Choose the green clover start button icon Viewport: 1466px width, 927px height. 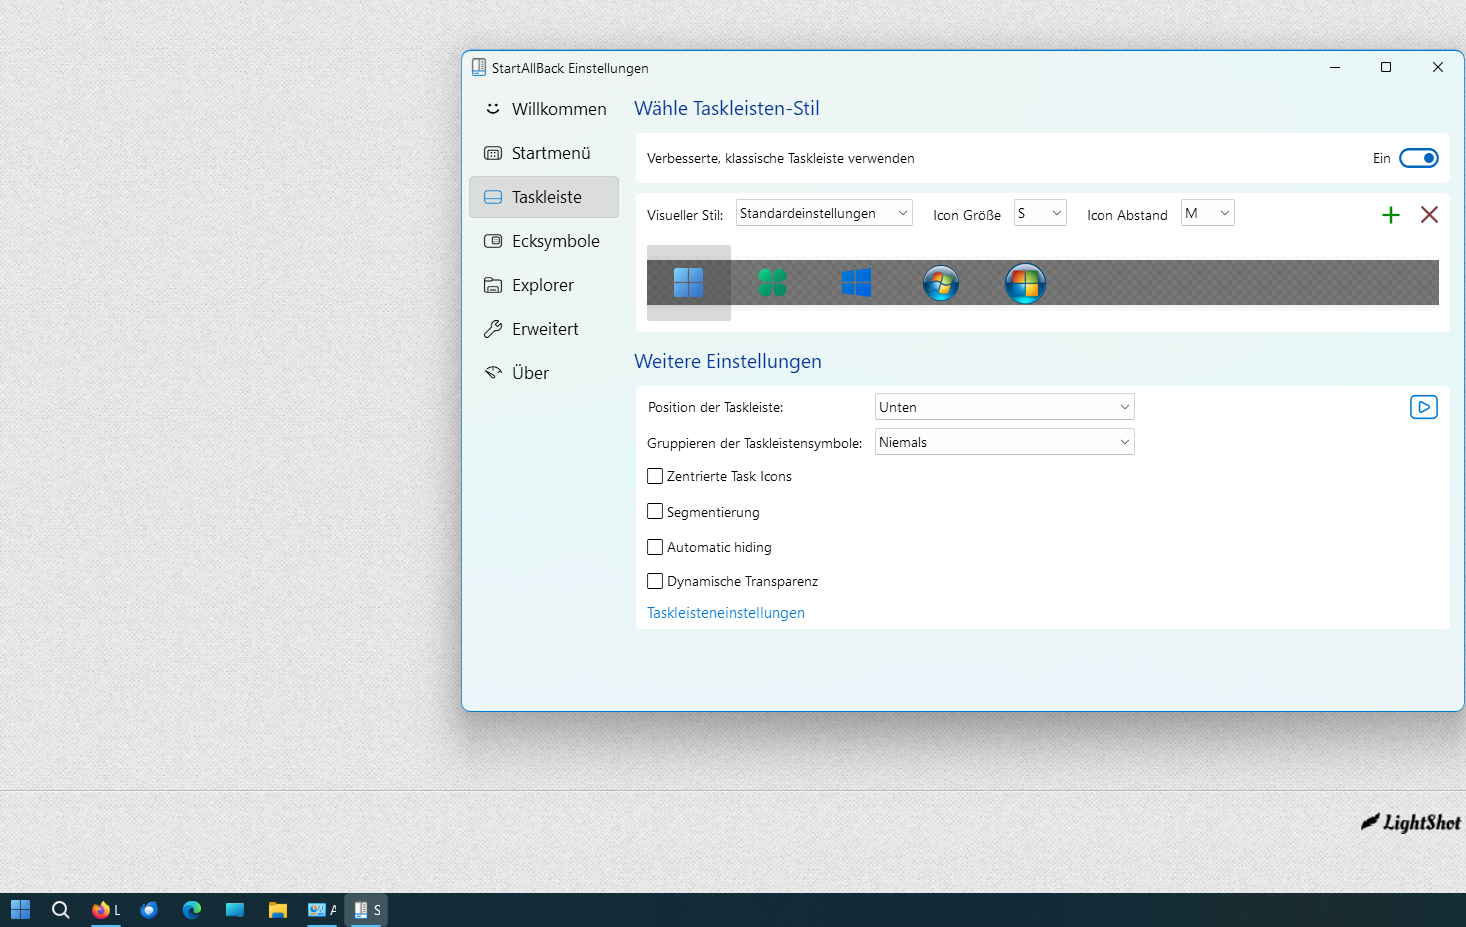[x=772, y=283]
